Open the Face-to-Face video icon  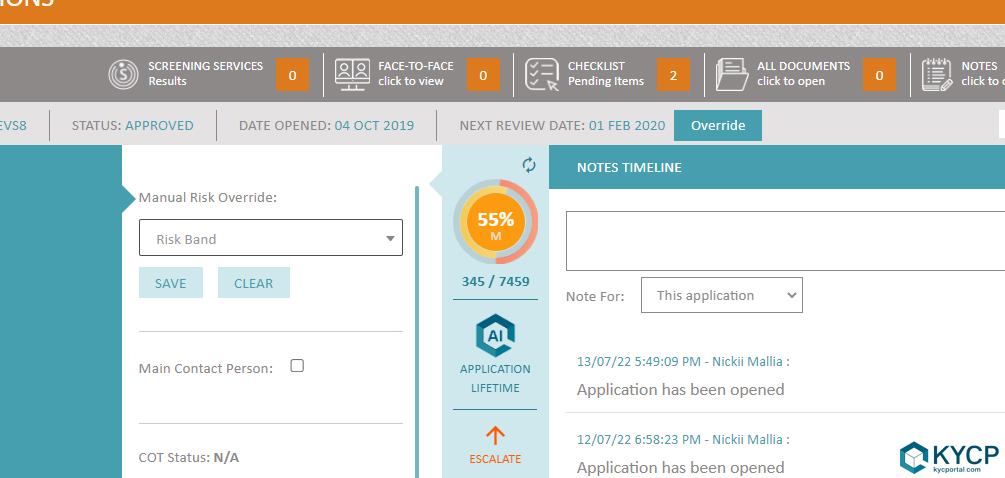(x=352, y=74)
